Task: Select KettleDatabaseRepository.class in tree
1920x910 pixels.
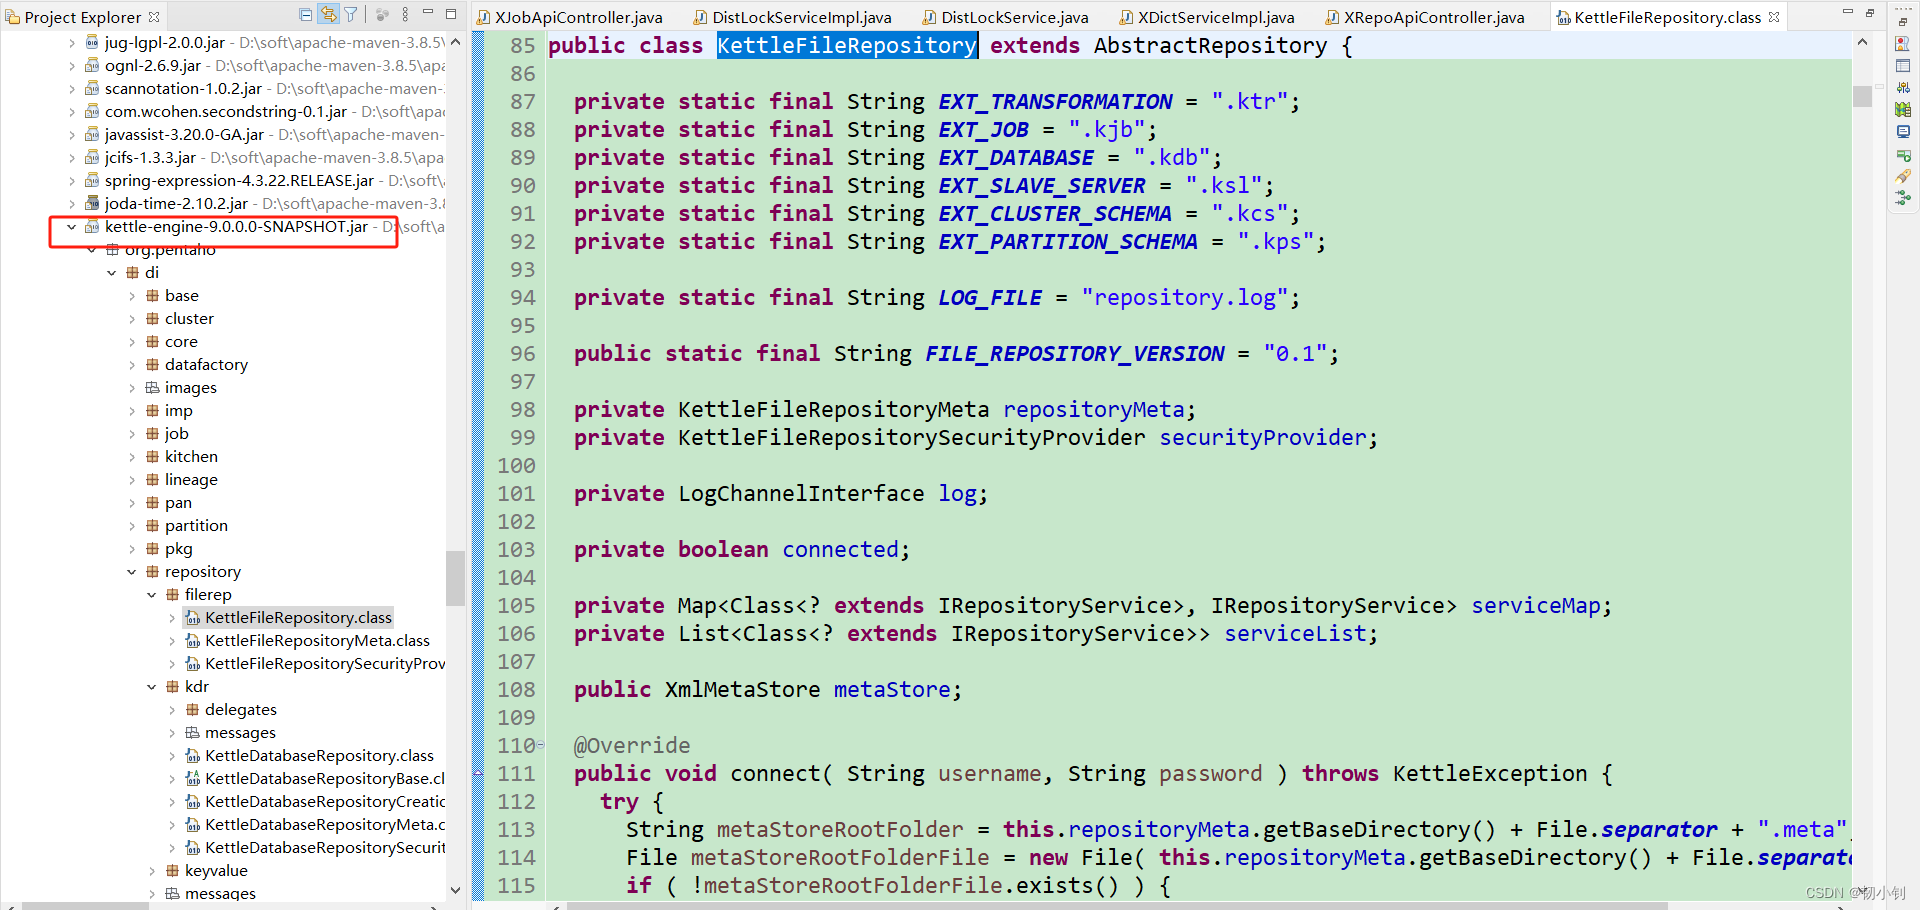Action: pyautogui.click(x=319, y=756)
